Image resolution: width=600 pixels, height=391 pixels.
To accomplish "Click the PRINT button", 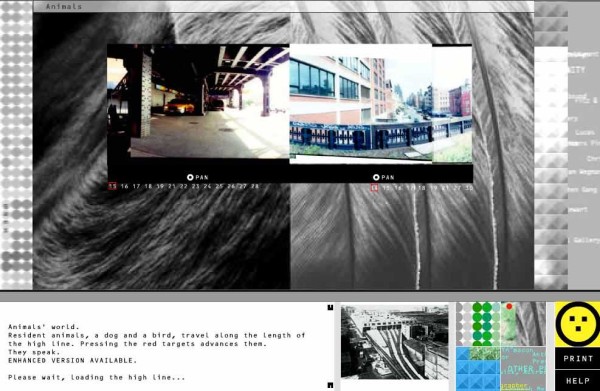I will (577, 358).
